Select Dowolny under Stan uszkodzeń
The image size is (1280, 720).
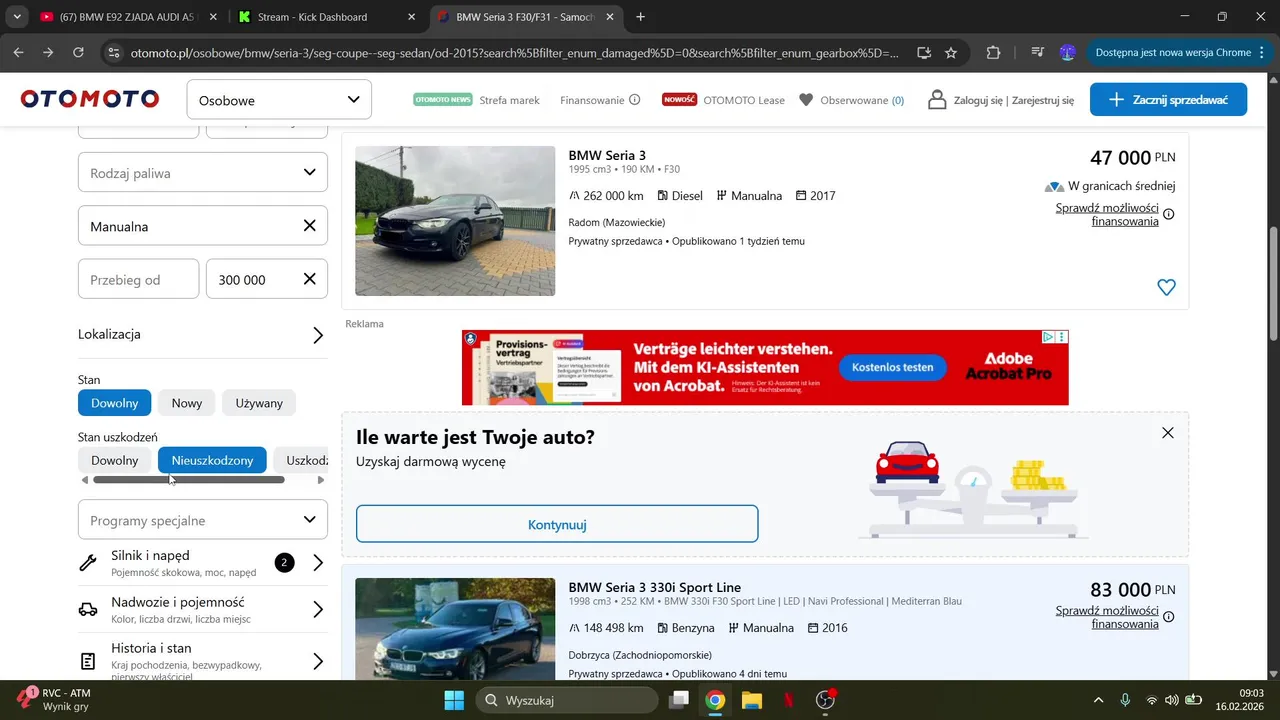[x=115, y=460]
